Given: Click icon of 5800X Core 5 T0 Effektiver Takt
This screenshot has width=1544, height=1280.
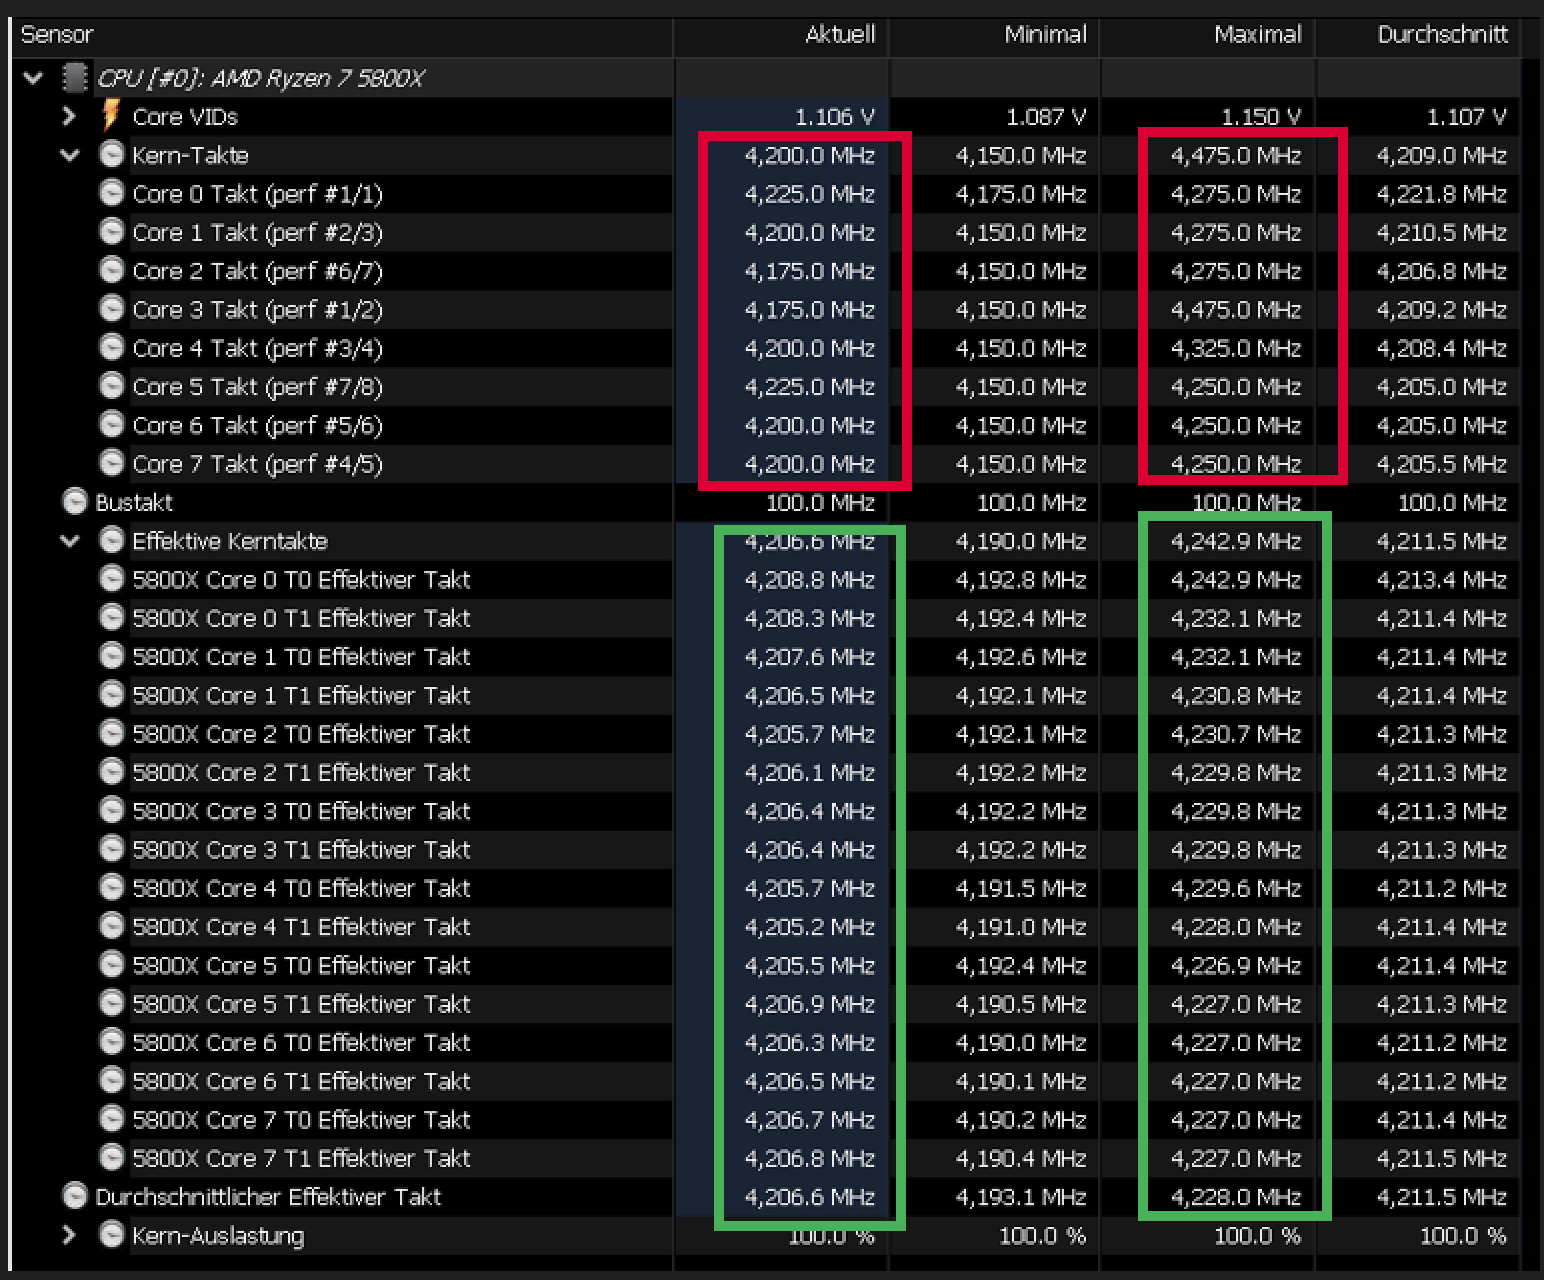Looking at the screenshot, I should [112, 964].
